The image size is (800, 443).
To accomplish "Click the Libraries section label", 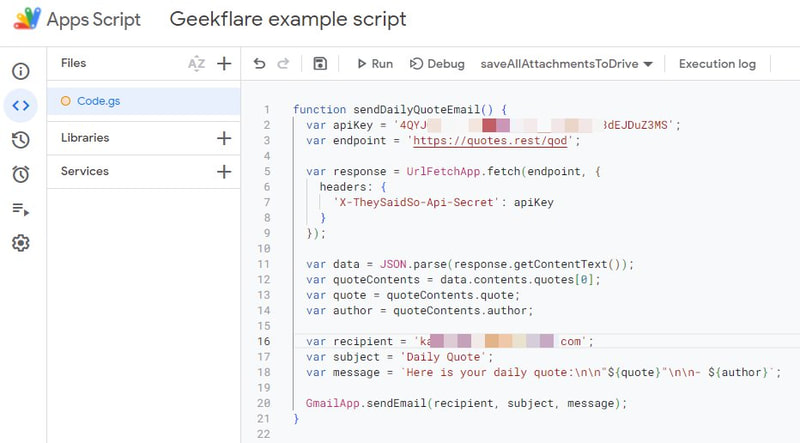I will coord(85,138).
